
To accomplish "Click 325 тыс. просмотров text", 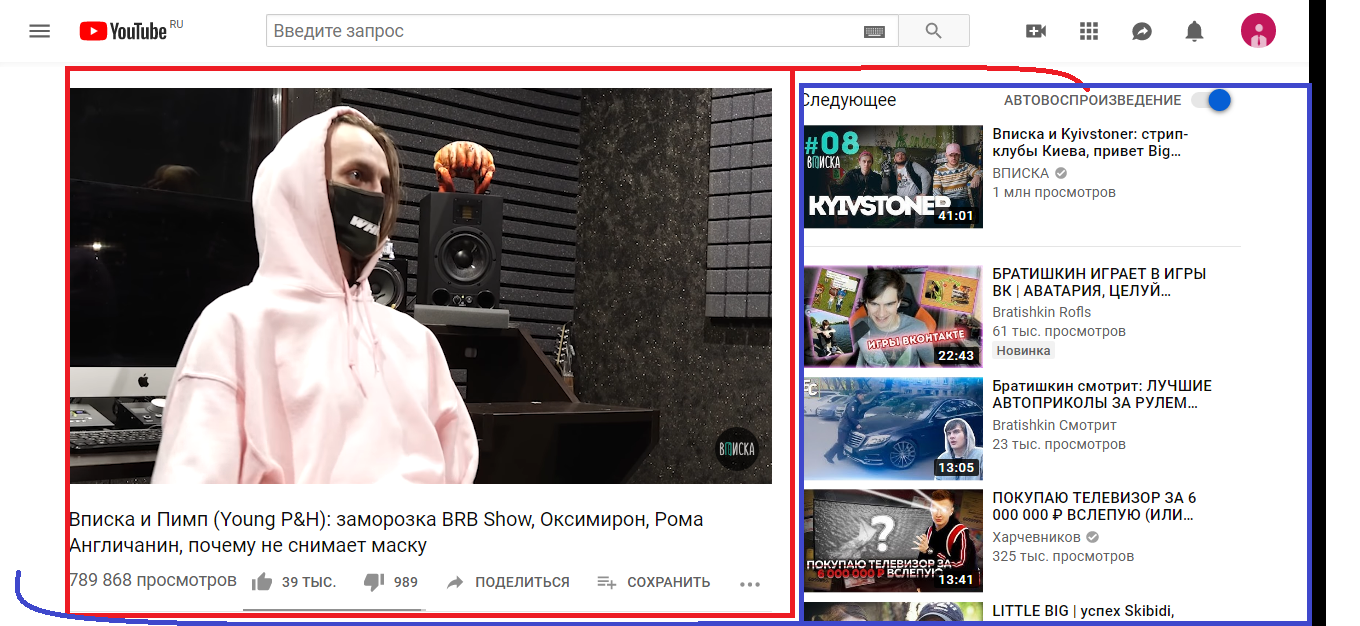I will 1063,556.
